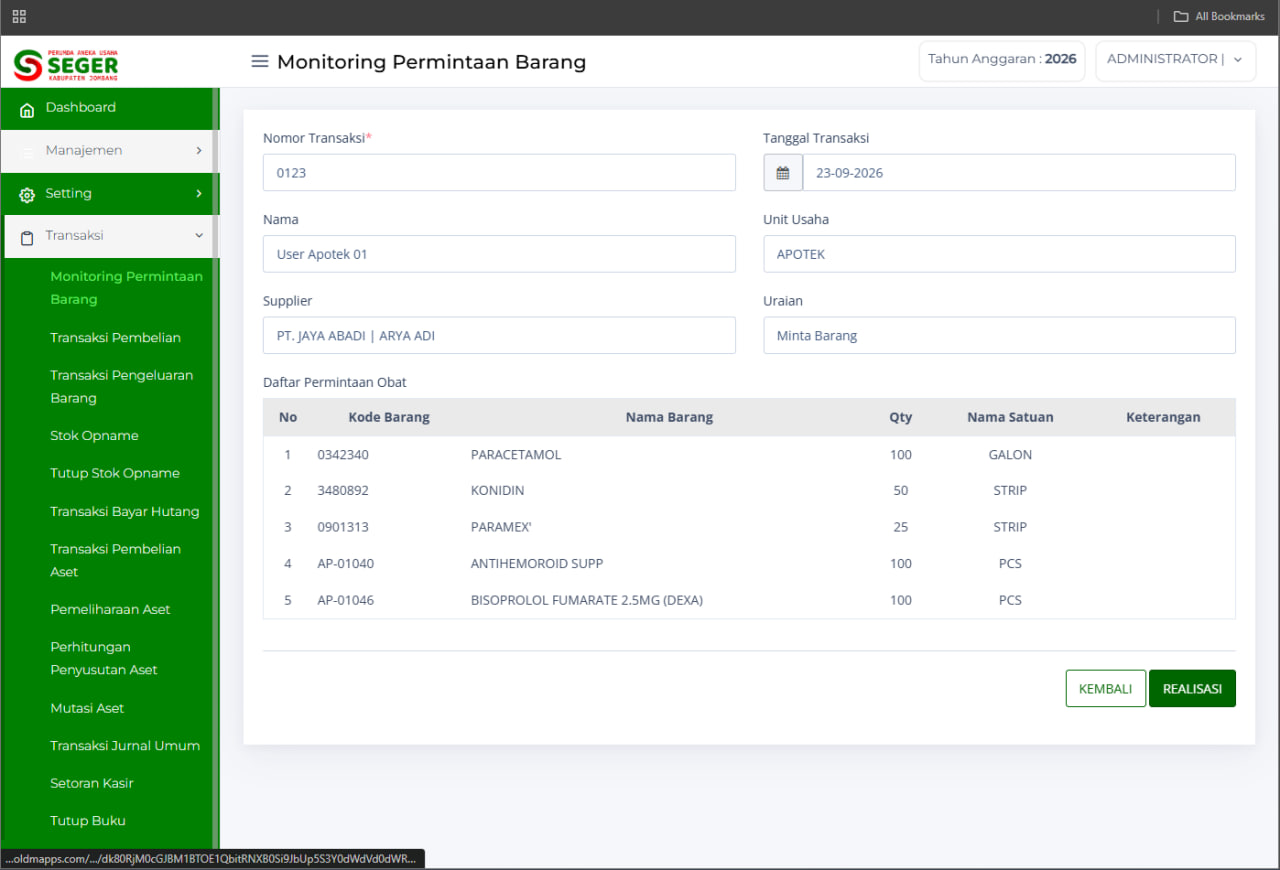Click BISOPROLOL FUMARATE 2.5MG (DEXA) row

(x=749, y=600)
